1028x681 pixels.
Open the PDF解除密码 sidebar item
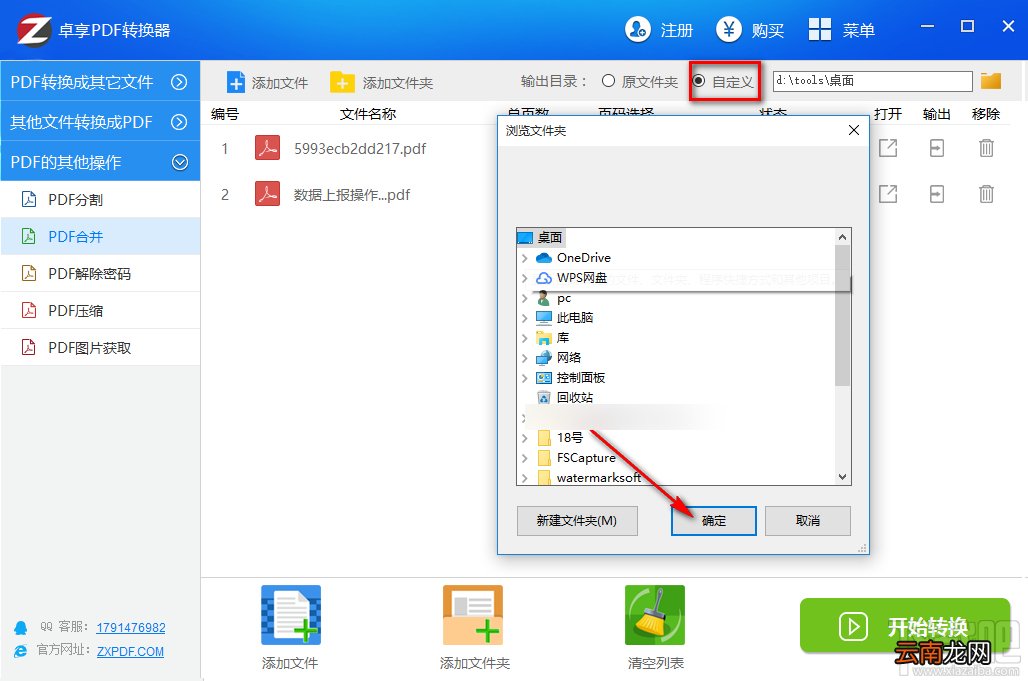tap(100, 273)
